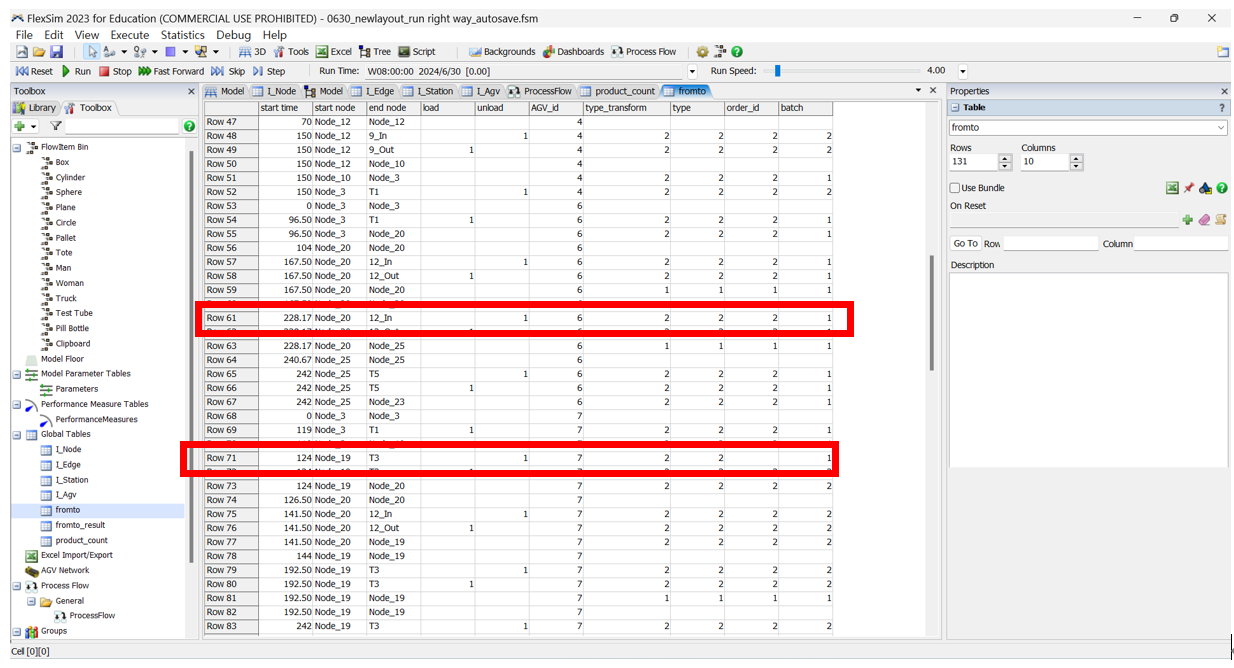Switch to the I_Station tab
1234x668 pixels.
click(x=428, y=91)
